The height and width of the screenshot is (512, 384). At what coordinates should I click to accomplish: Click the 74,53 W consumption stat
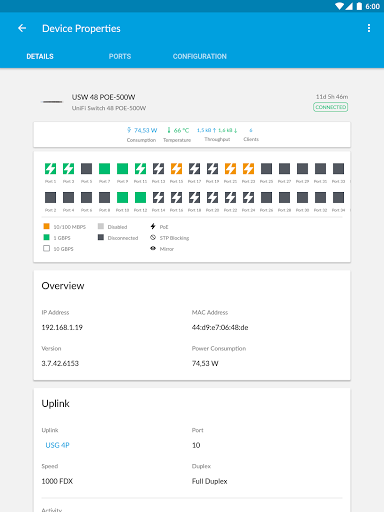tap(142, 130)
